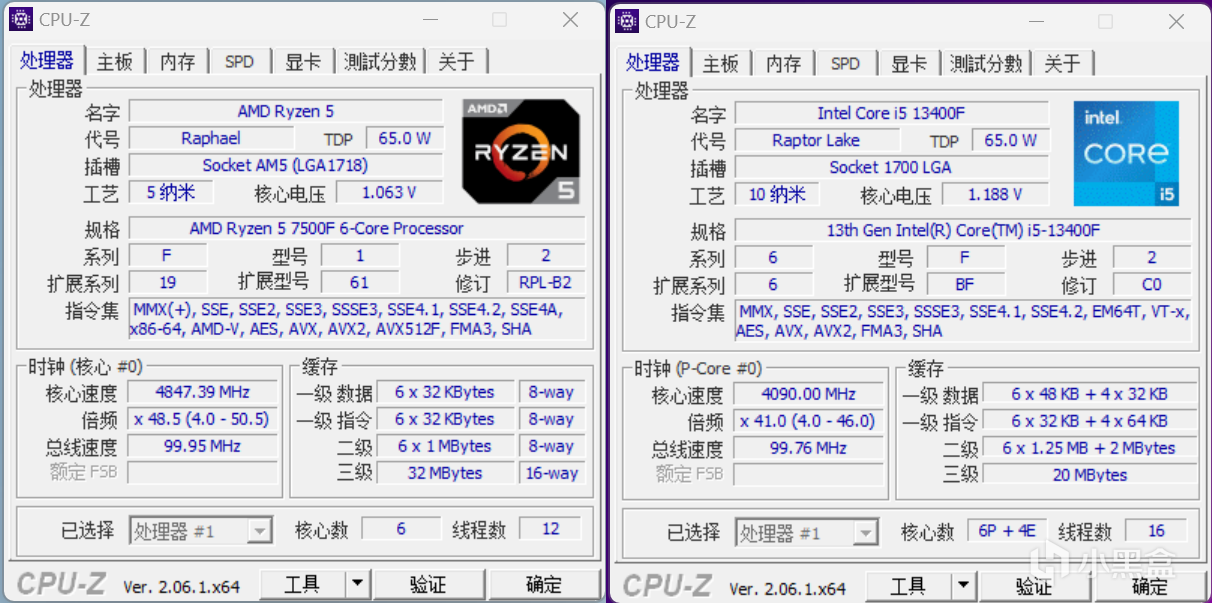Open 关于 tab in left CPU-Z window

pos(456,62)
